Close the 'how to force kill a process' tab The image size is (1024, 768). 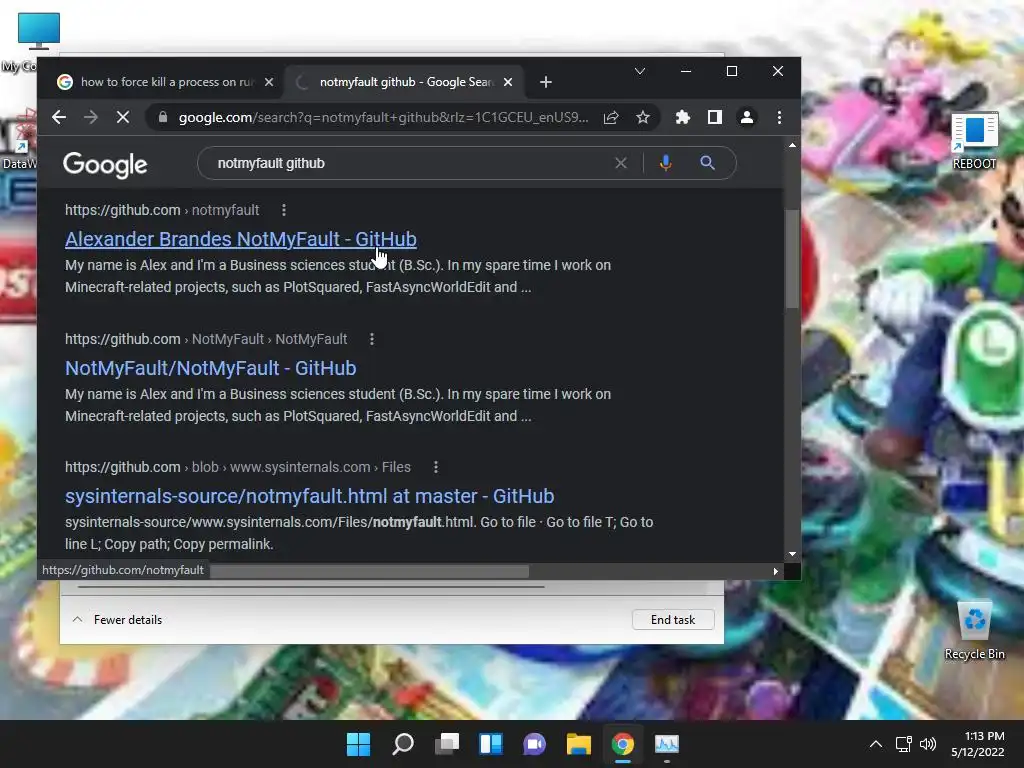269,82
